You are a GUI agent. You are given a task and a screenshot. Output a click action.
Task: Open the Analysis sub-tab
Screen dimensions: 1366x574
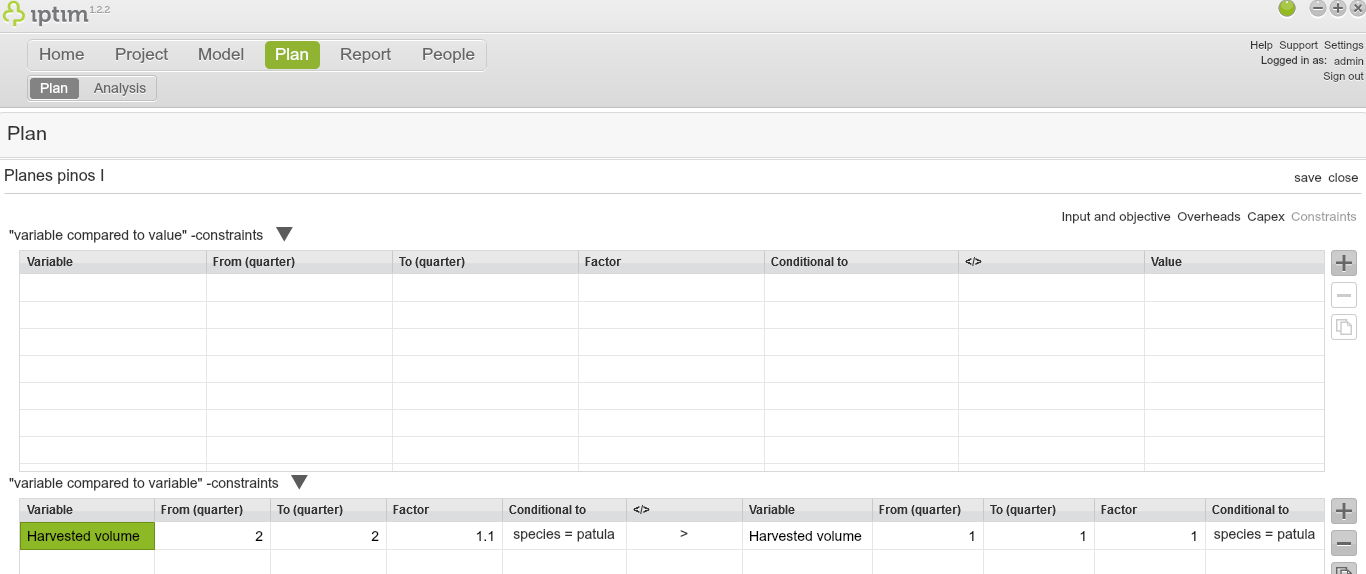(x=120, y=88)
